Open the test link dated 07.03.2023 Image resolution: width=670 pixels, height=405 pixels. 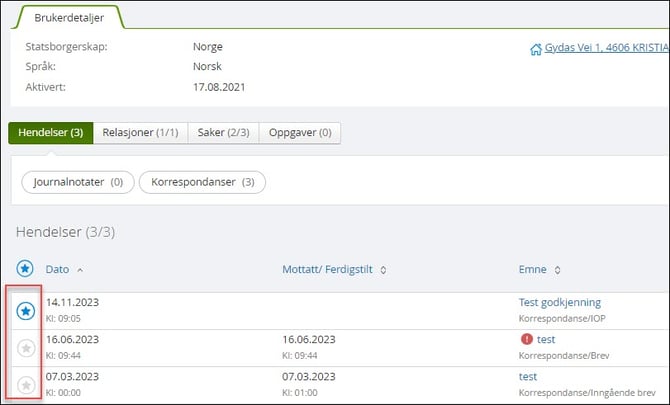[527, 376]
